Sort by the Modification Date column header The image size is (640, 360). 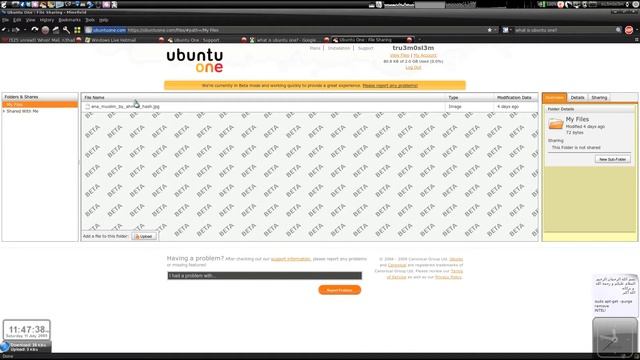click(x=516, y=98)
